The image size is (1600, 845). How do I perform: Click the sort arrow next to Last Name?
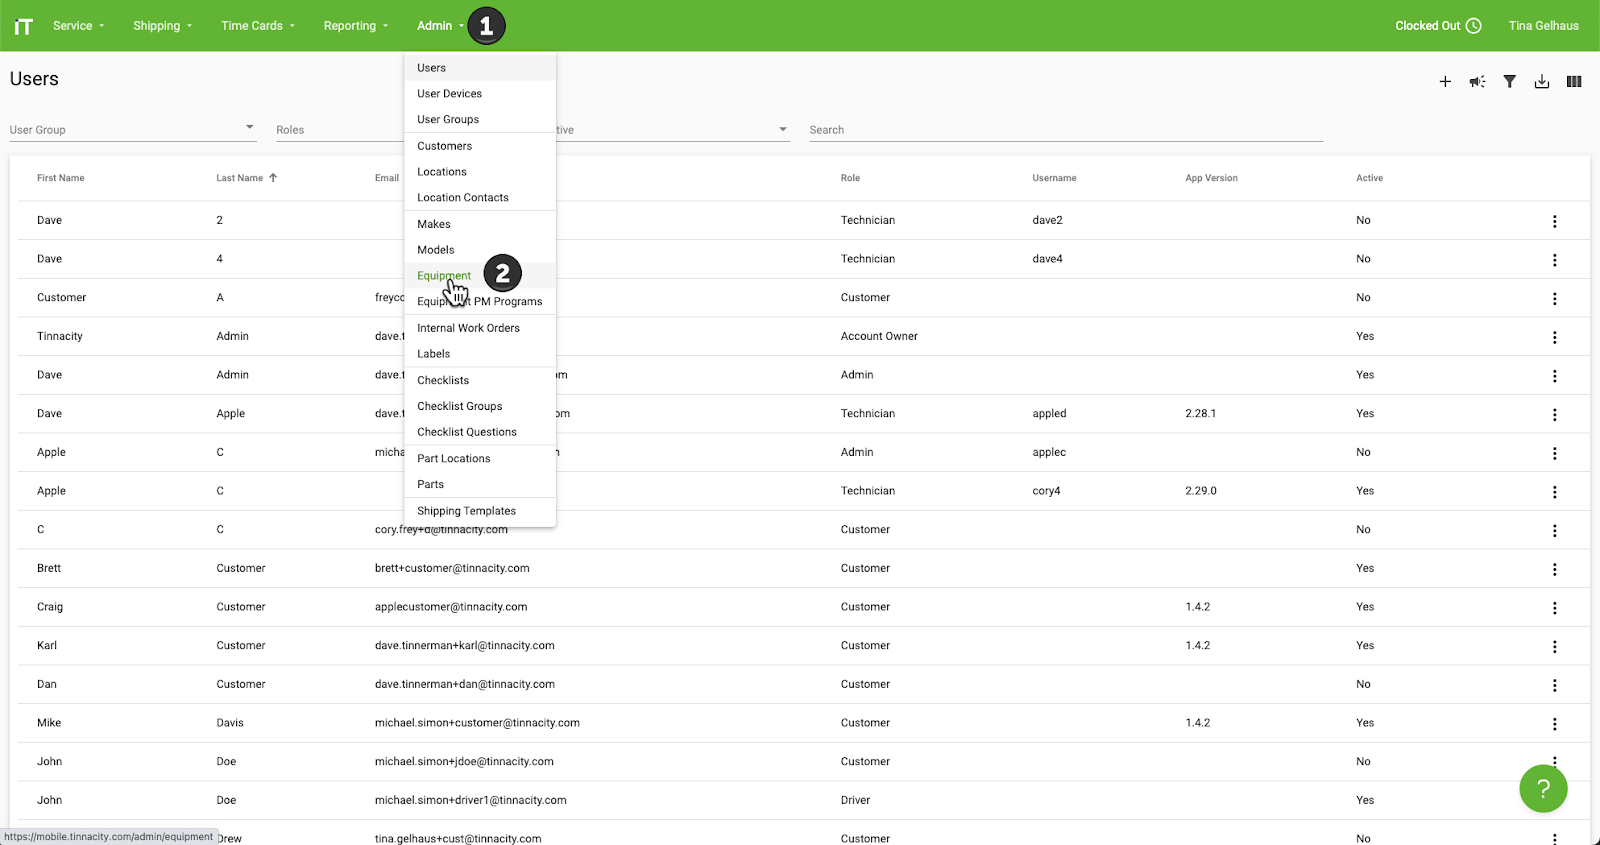[x=273, y=178]
